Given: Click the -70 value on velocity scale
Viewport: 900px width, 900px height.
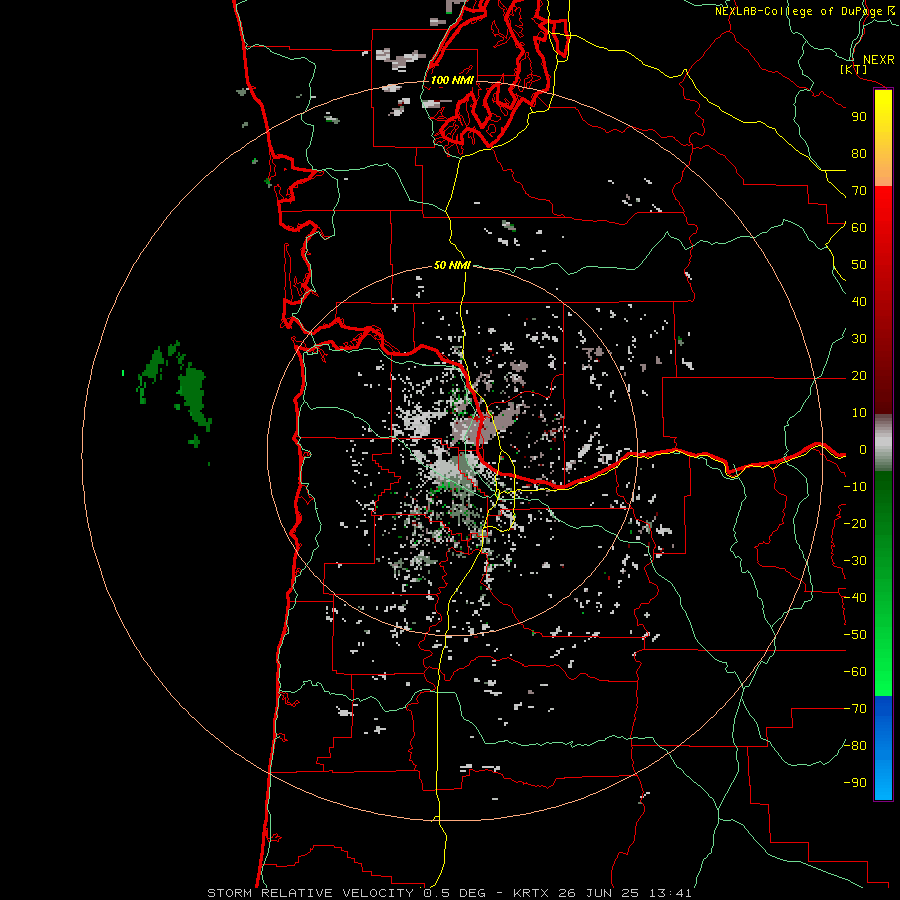Looking at the screenshot, I should pyautogui.click(x=855, y=709).
